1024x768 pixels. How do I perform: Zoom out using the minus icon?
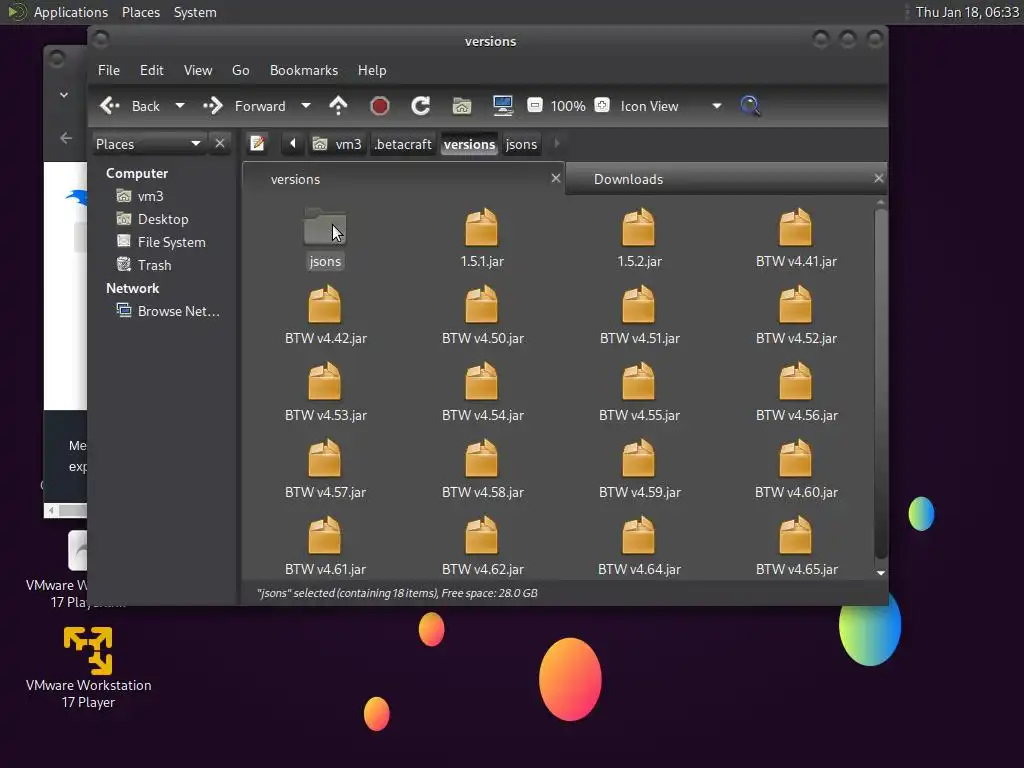point(535,106)
